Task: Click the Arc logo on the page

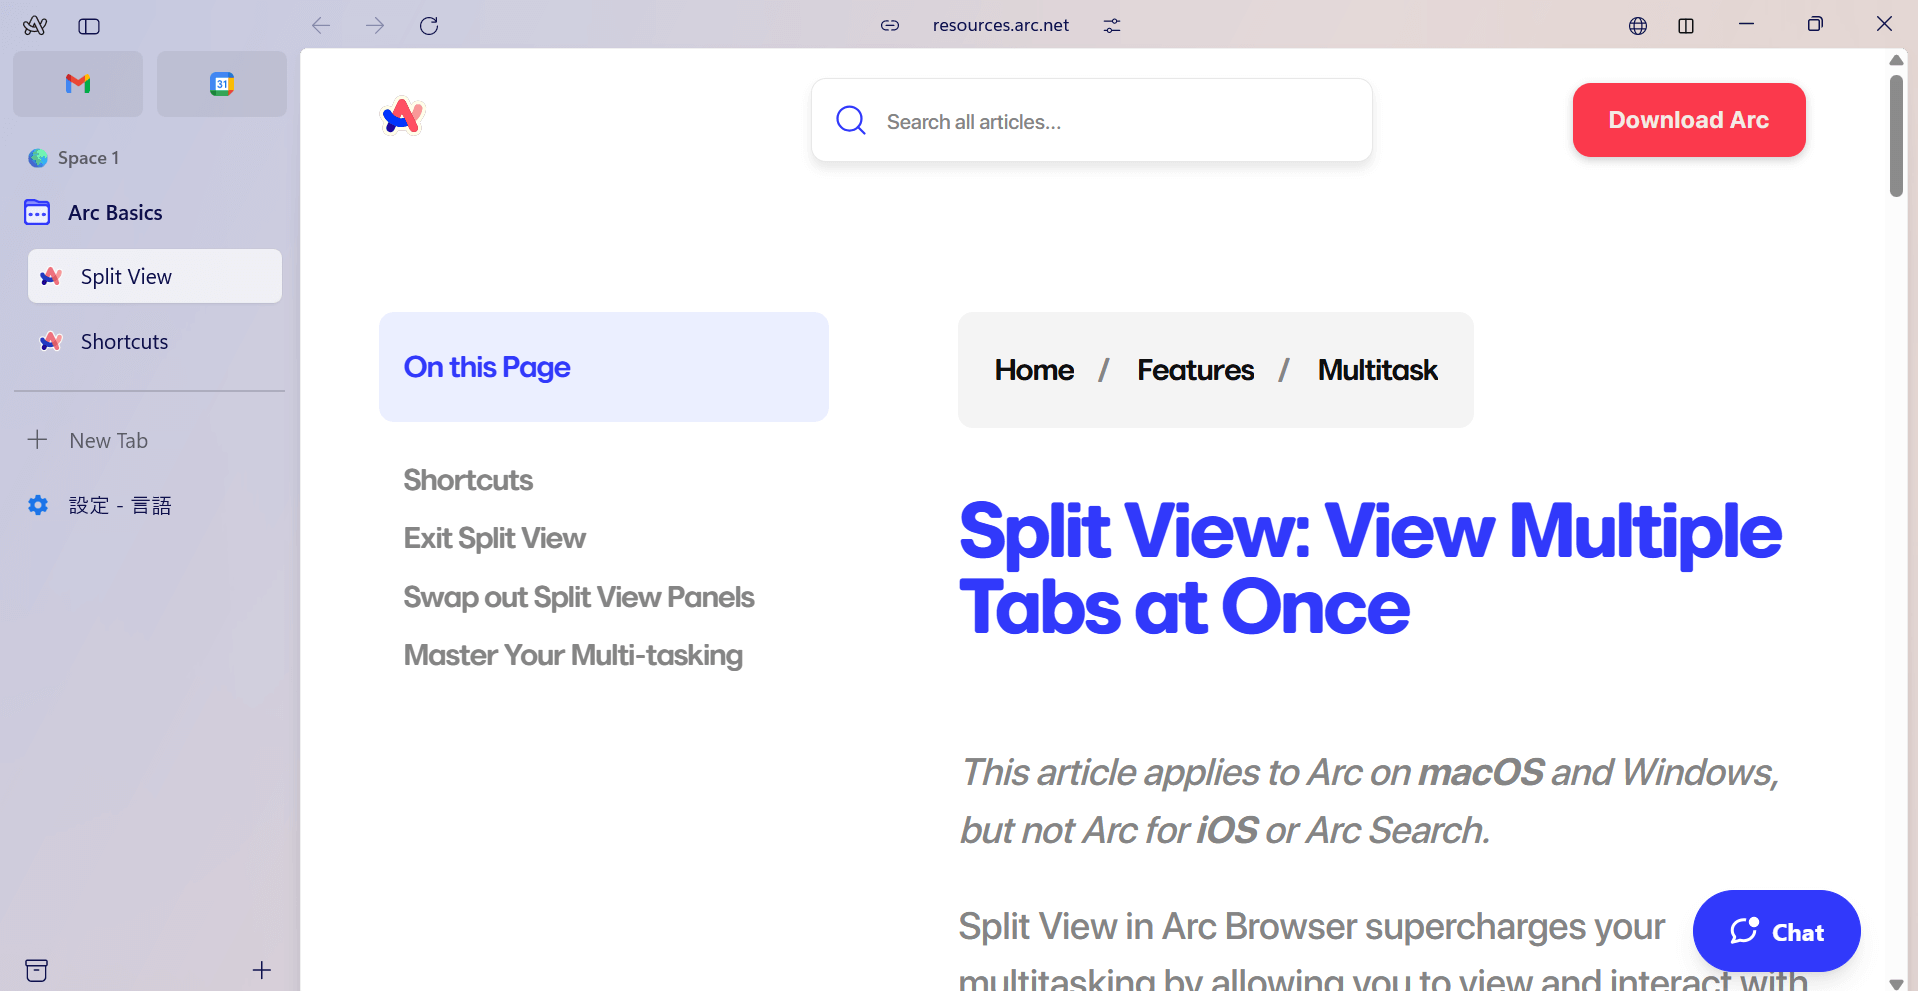Action: pos(403,117)
